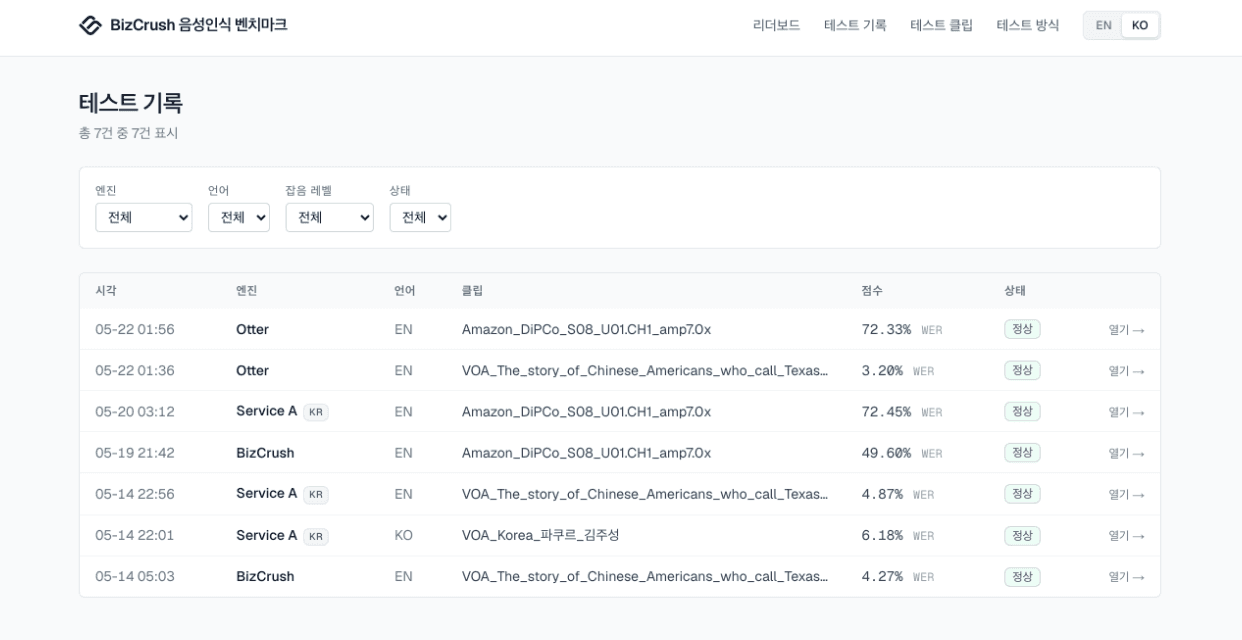Click the 6.18% WER score
The height and width of the screenshot is (640, 1242).
[x=897, y=536]
